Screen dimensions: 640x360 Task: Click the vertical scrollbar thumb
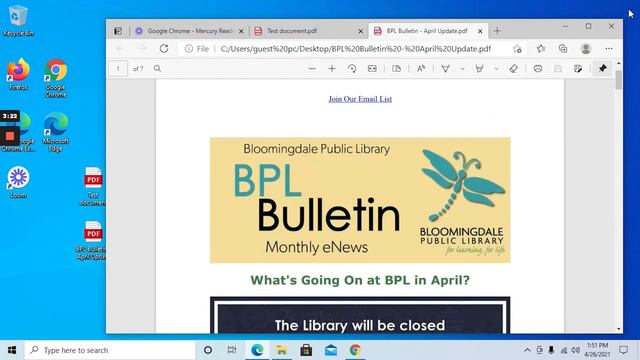click(618, 79)
